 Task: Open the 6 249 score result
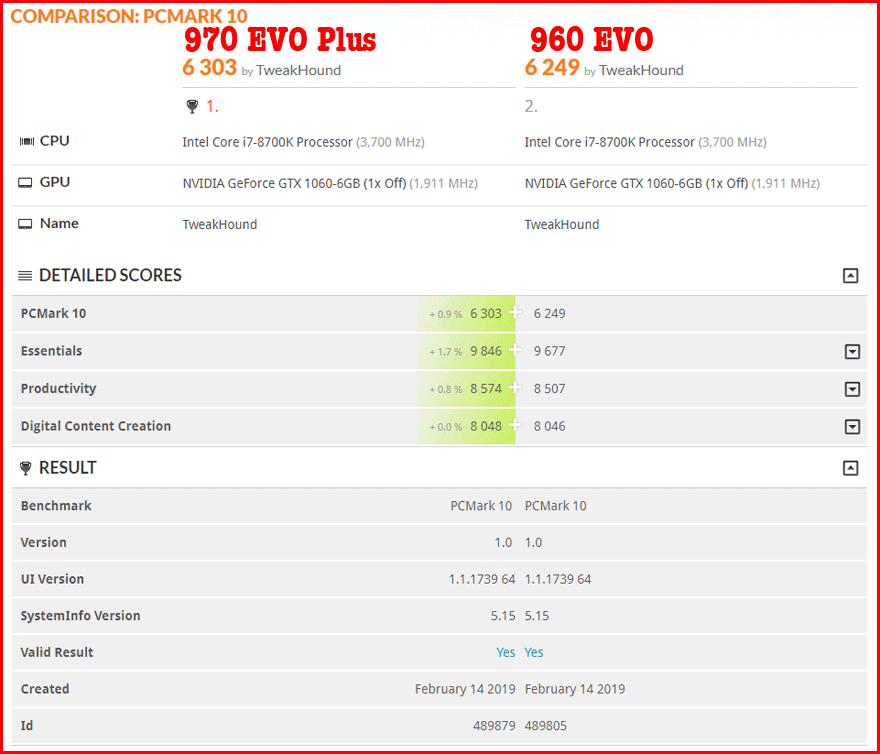(552, 68)
